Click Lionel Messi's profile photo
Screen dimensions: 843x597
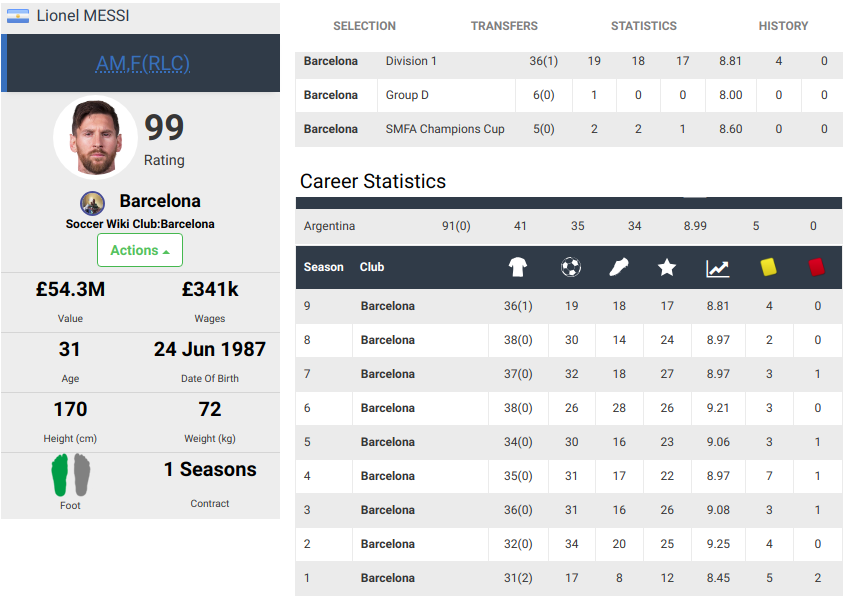[x=95, y=137]
